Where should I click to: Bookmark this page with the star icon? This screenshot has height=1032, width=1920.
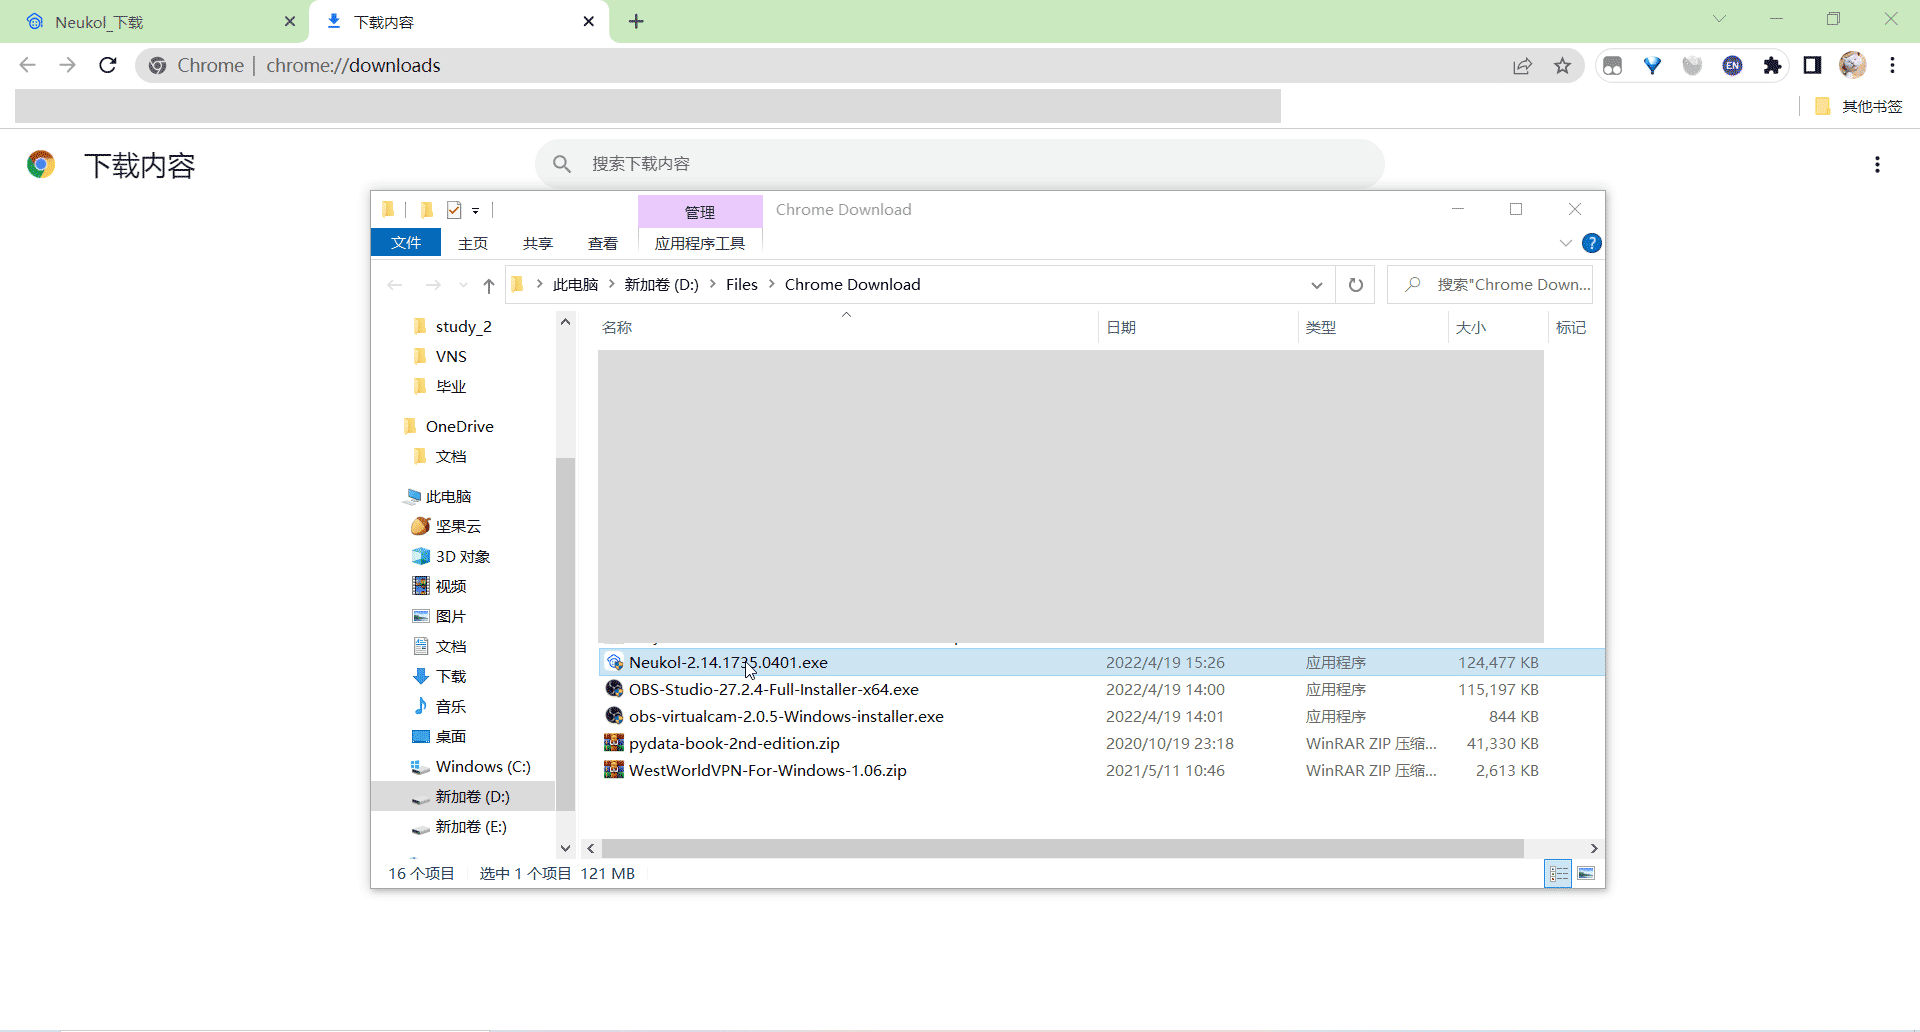pyautogui.click(x=1562, y=66)
